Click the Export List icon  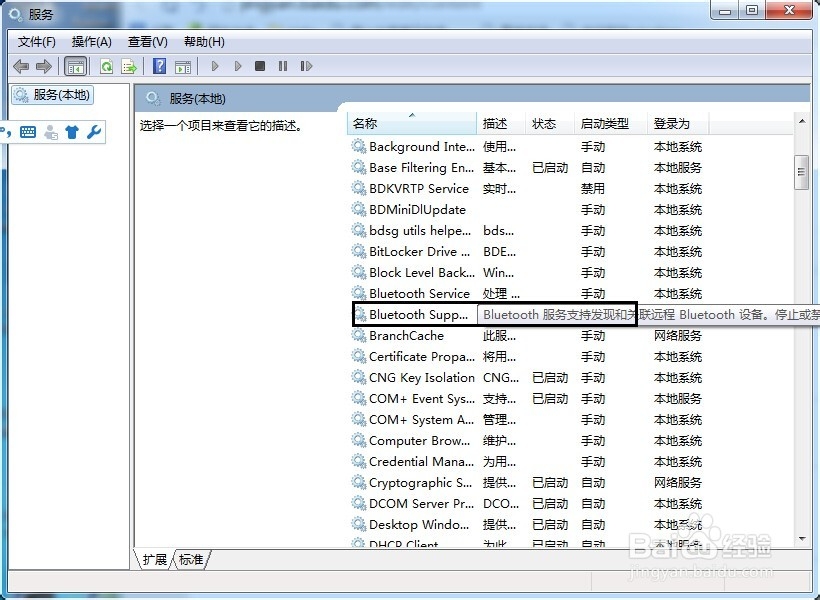[x=129, y=65]
